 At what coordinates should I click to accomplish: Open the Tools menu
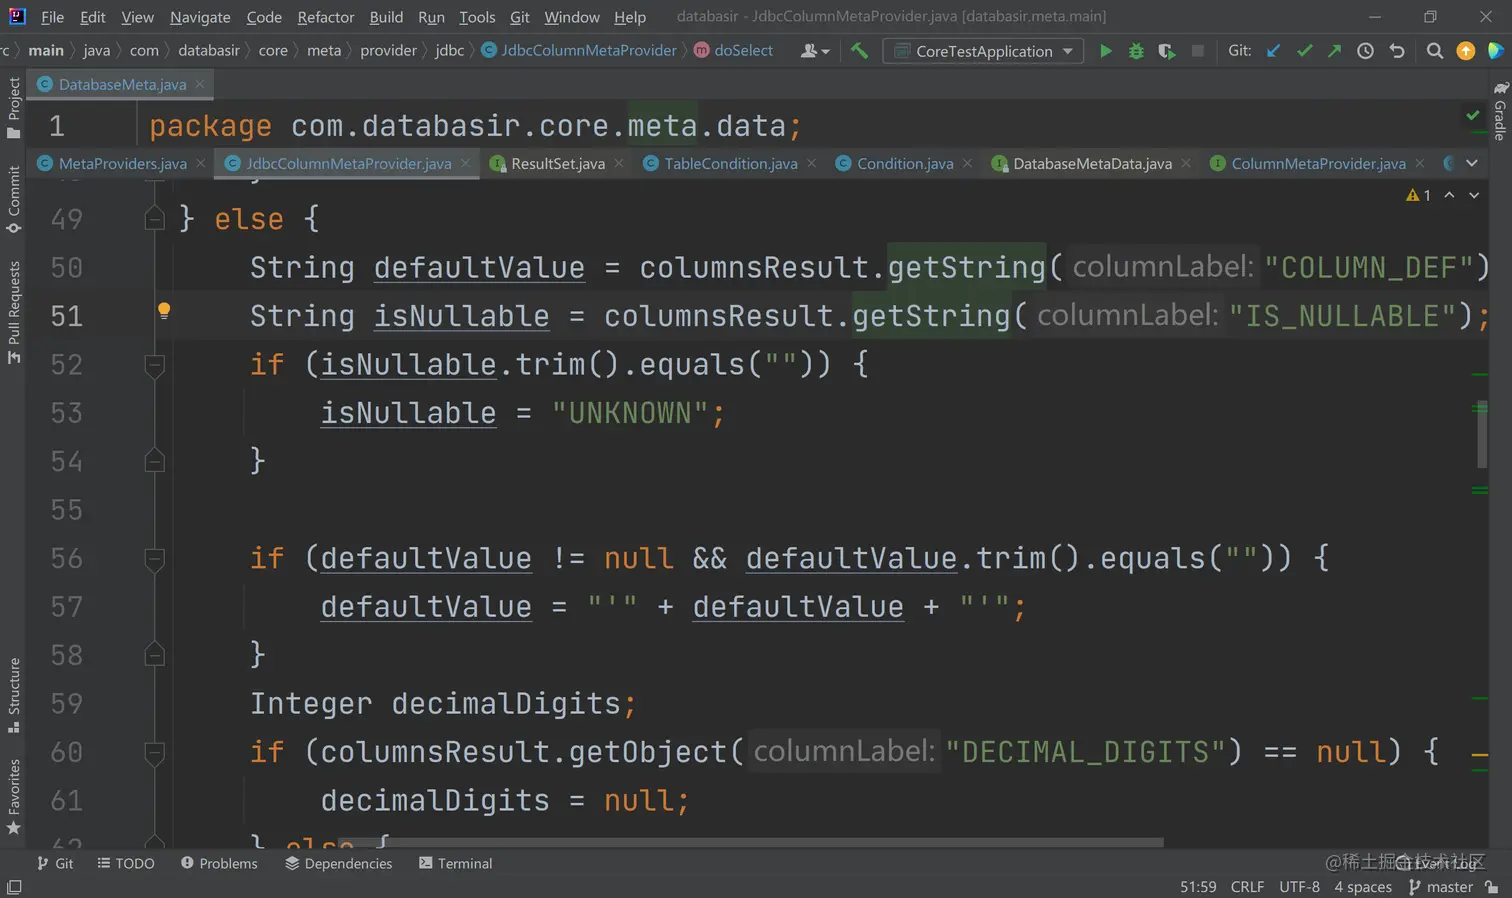point(477,17)
